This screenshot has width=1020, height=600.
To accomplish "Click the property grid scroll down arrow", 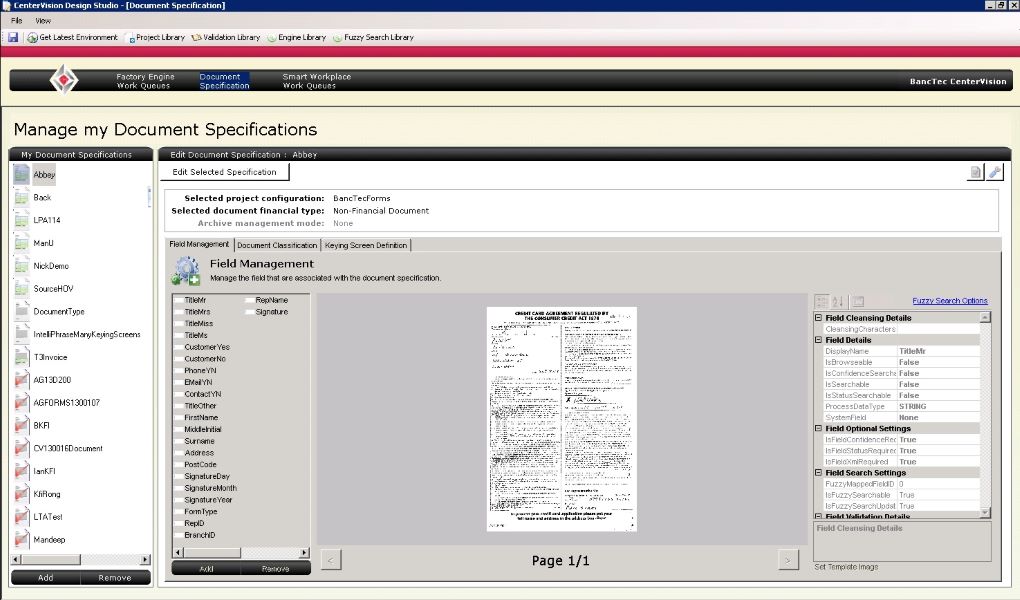I will pos(985,513).
